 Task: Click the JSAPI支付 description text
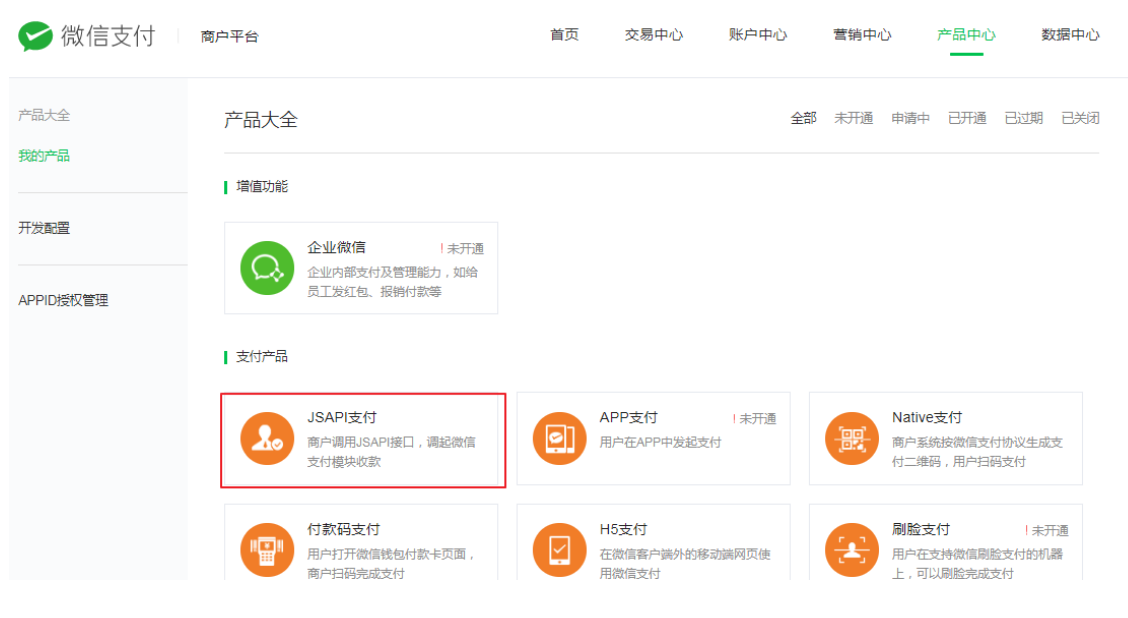click(391, 452)
